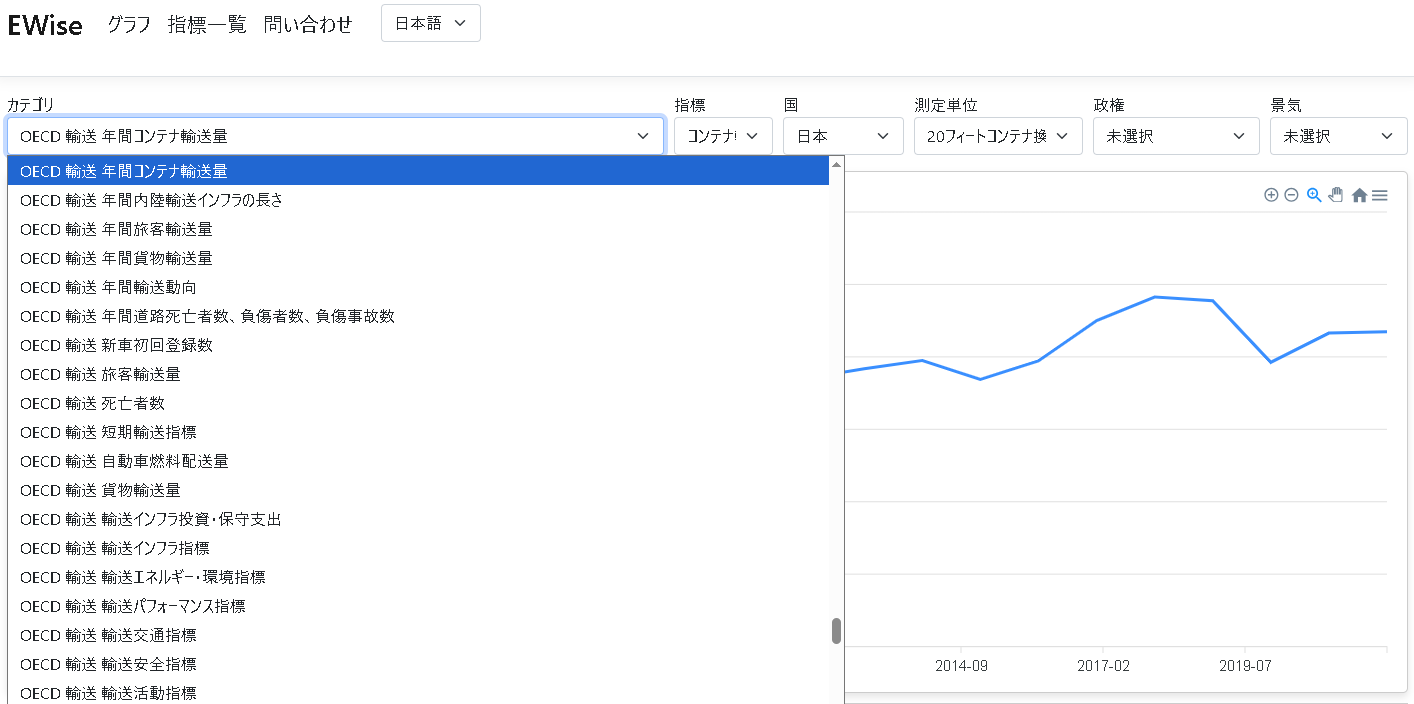Activate the selection zoom magnifier tool

coord(1314,195)
